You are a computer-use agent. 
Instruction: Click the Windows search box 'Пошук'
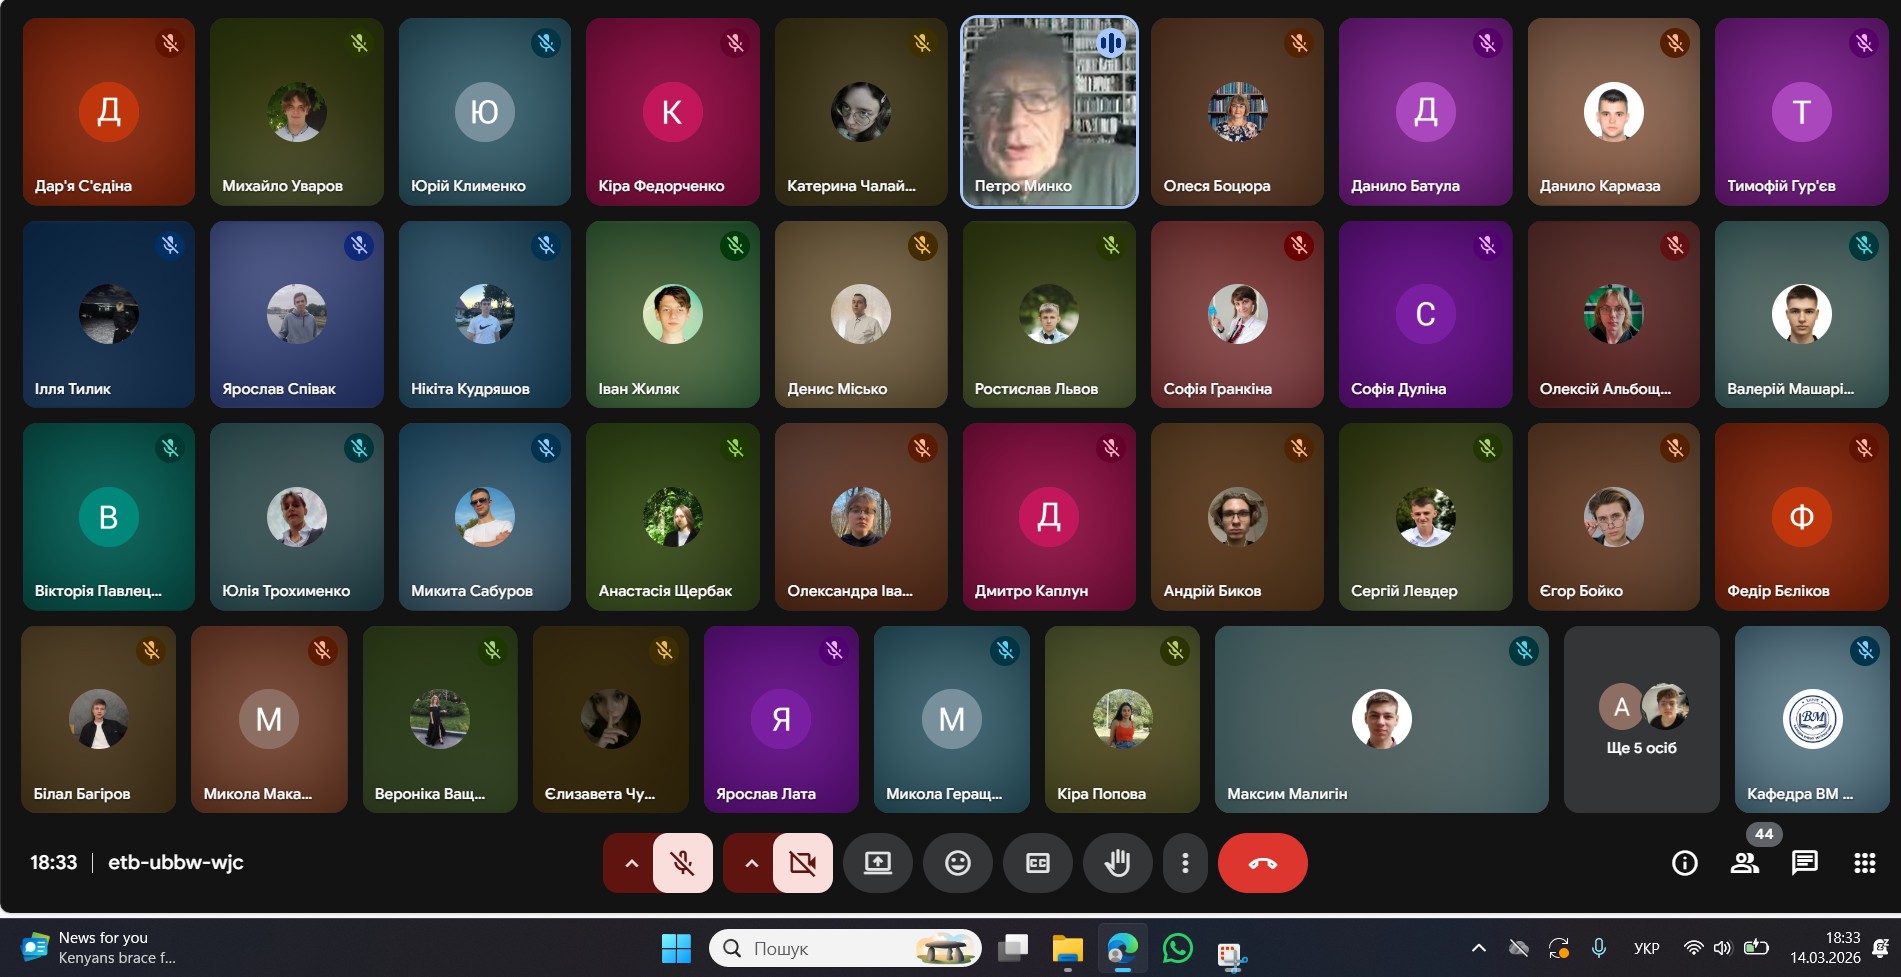point(830,948)
